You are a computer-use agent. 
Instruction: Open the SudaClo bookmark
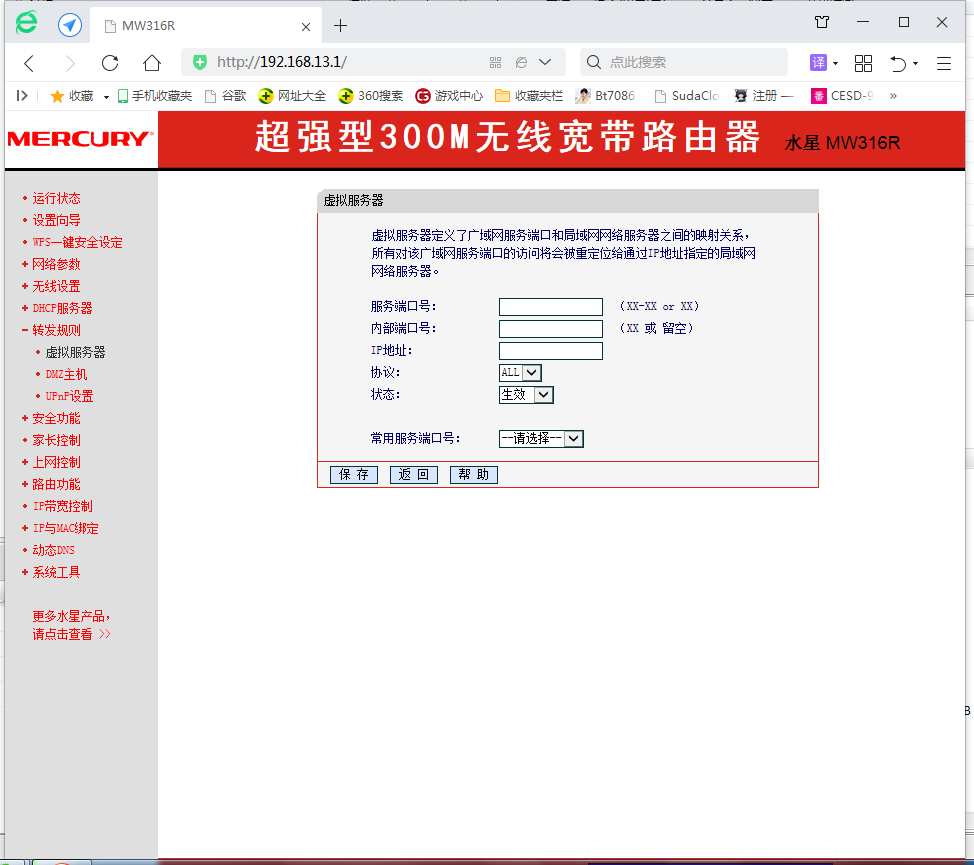point(687,96)
